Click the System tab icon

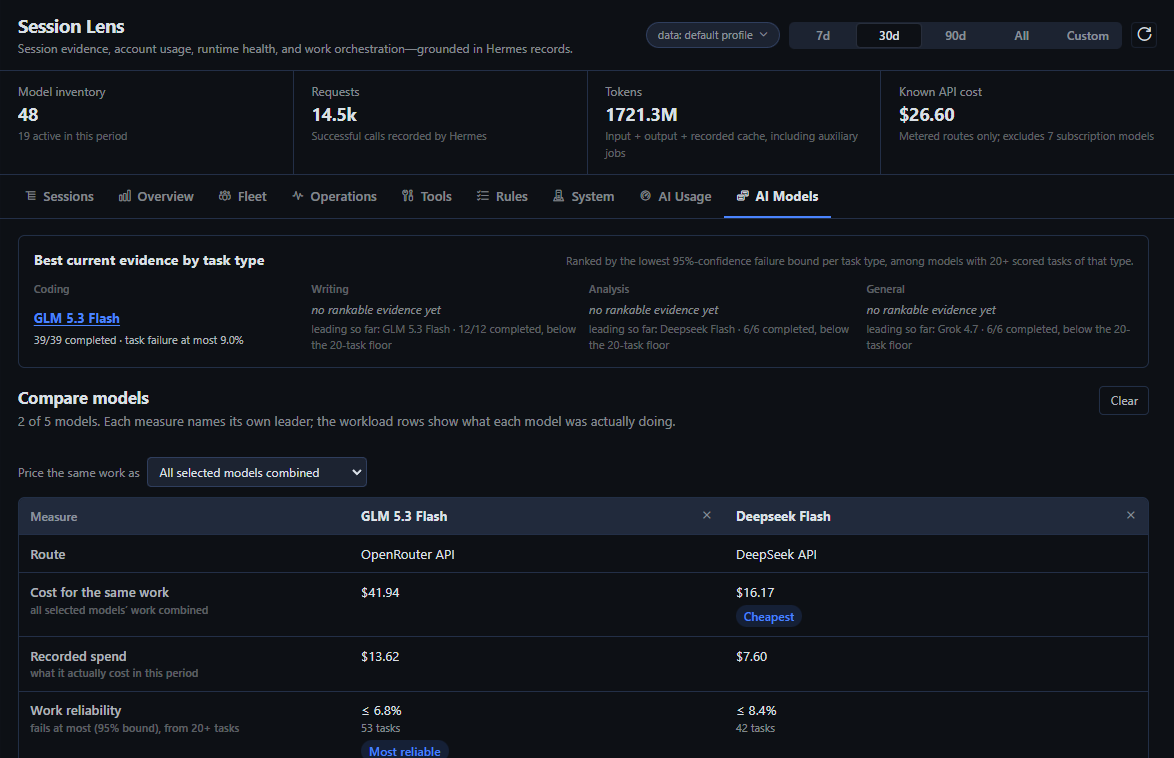[x=559, y=196]
